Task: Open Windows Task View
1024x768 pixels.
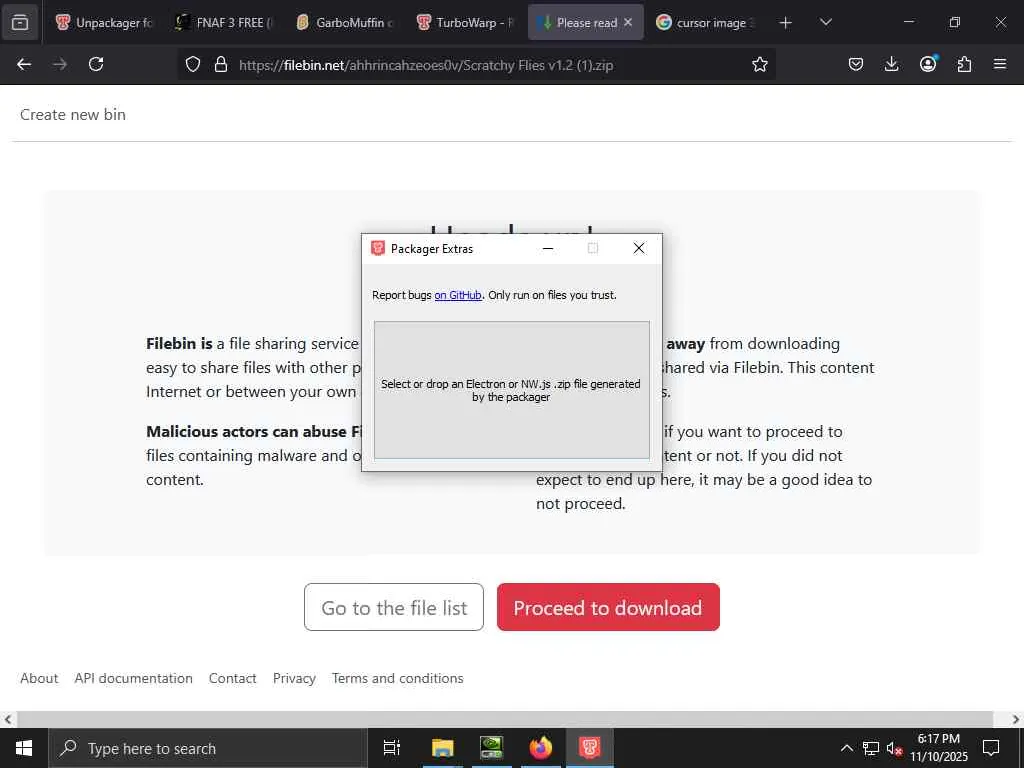Action: 392,748
